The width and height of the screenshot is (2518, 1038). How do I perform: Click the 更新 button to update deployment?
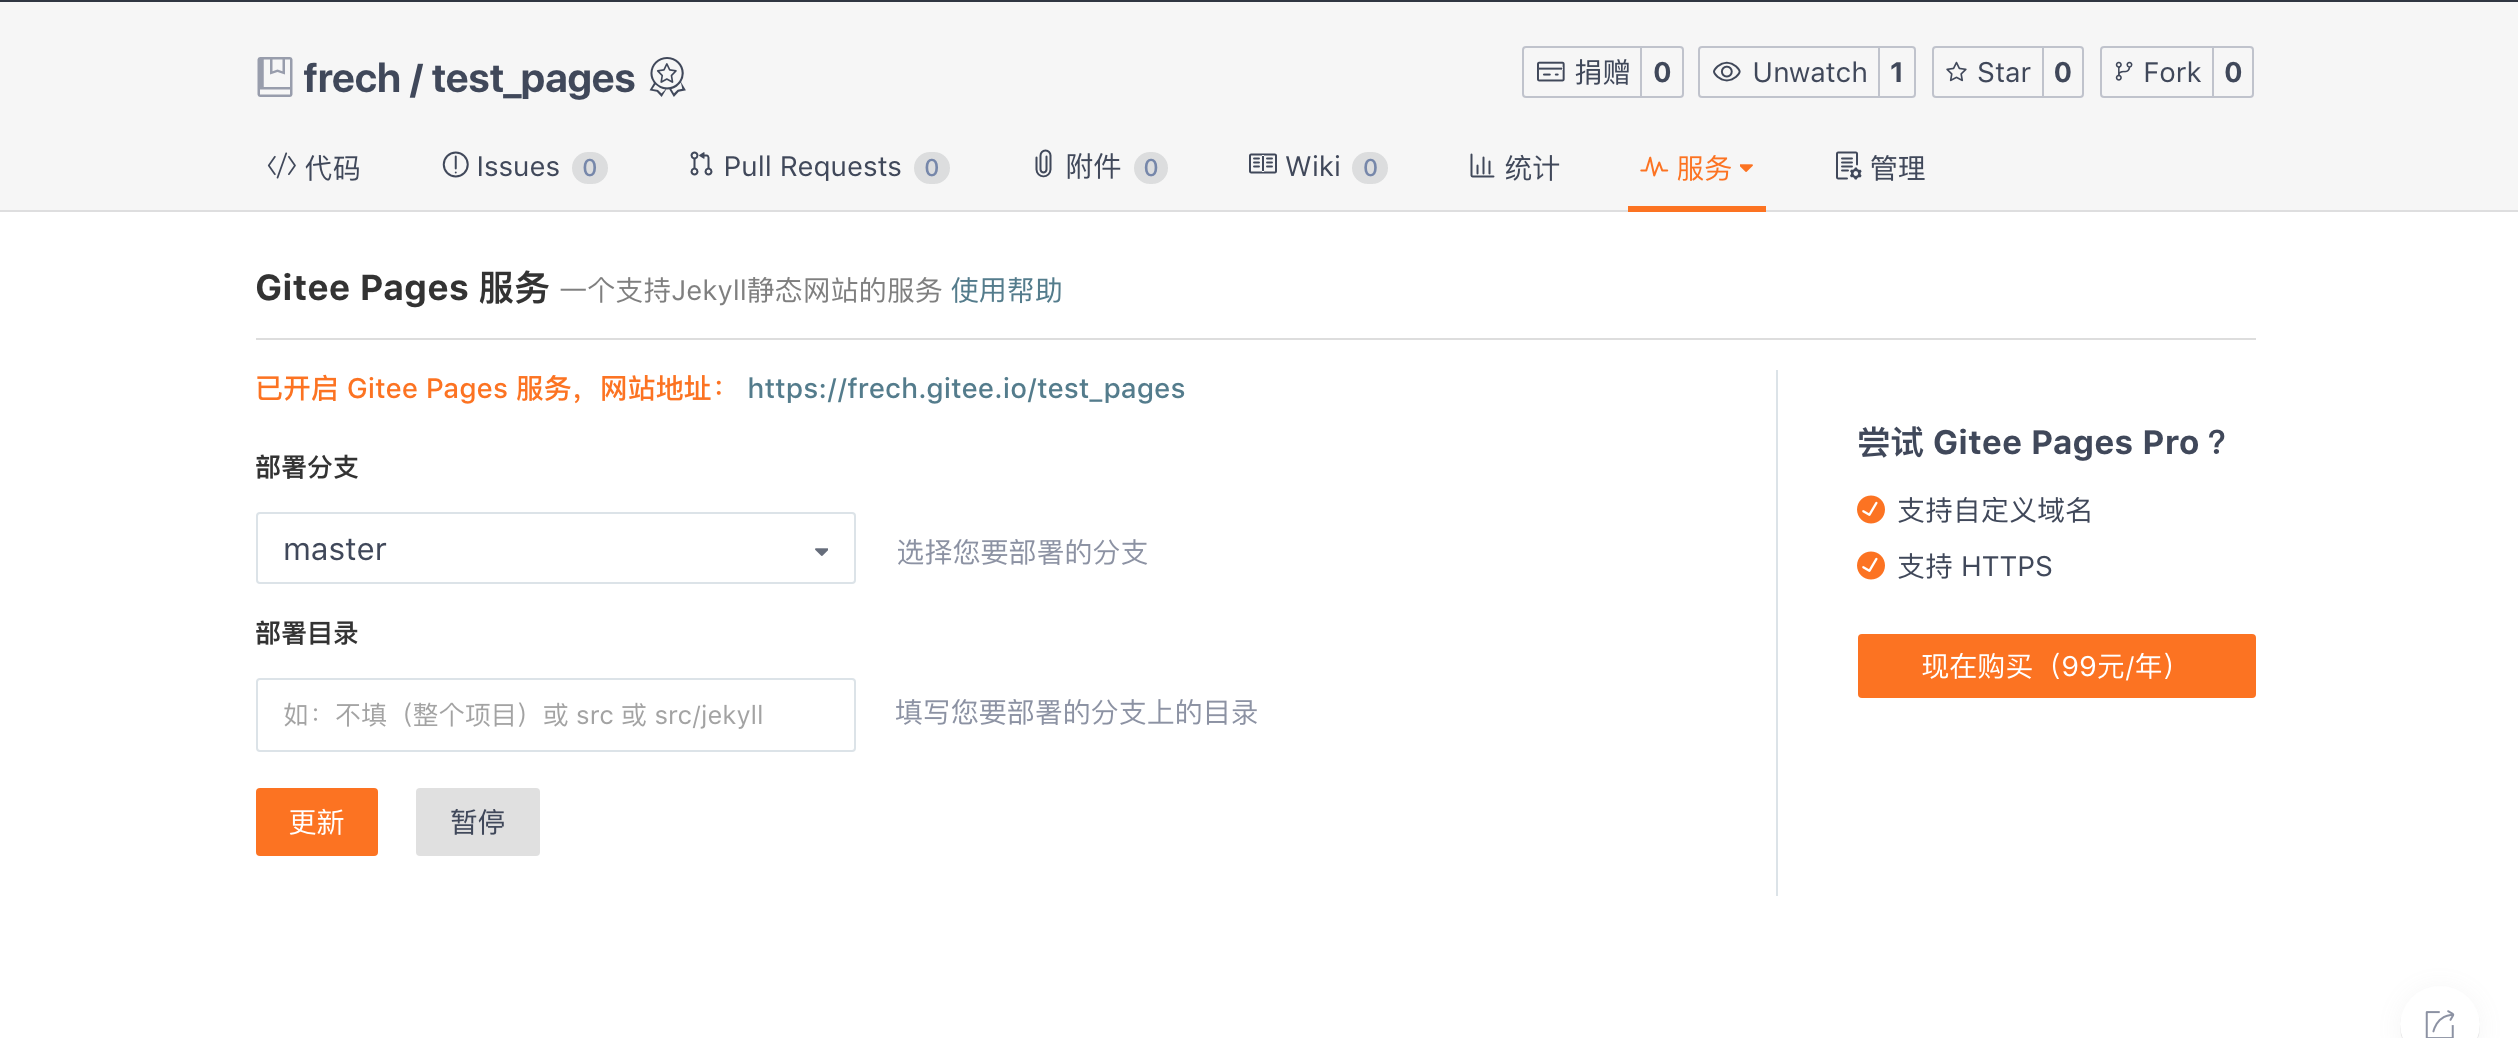click(316, 821)
